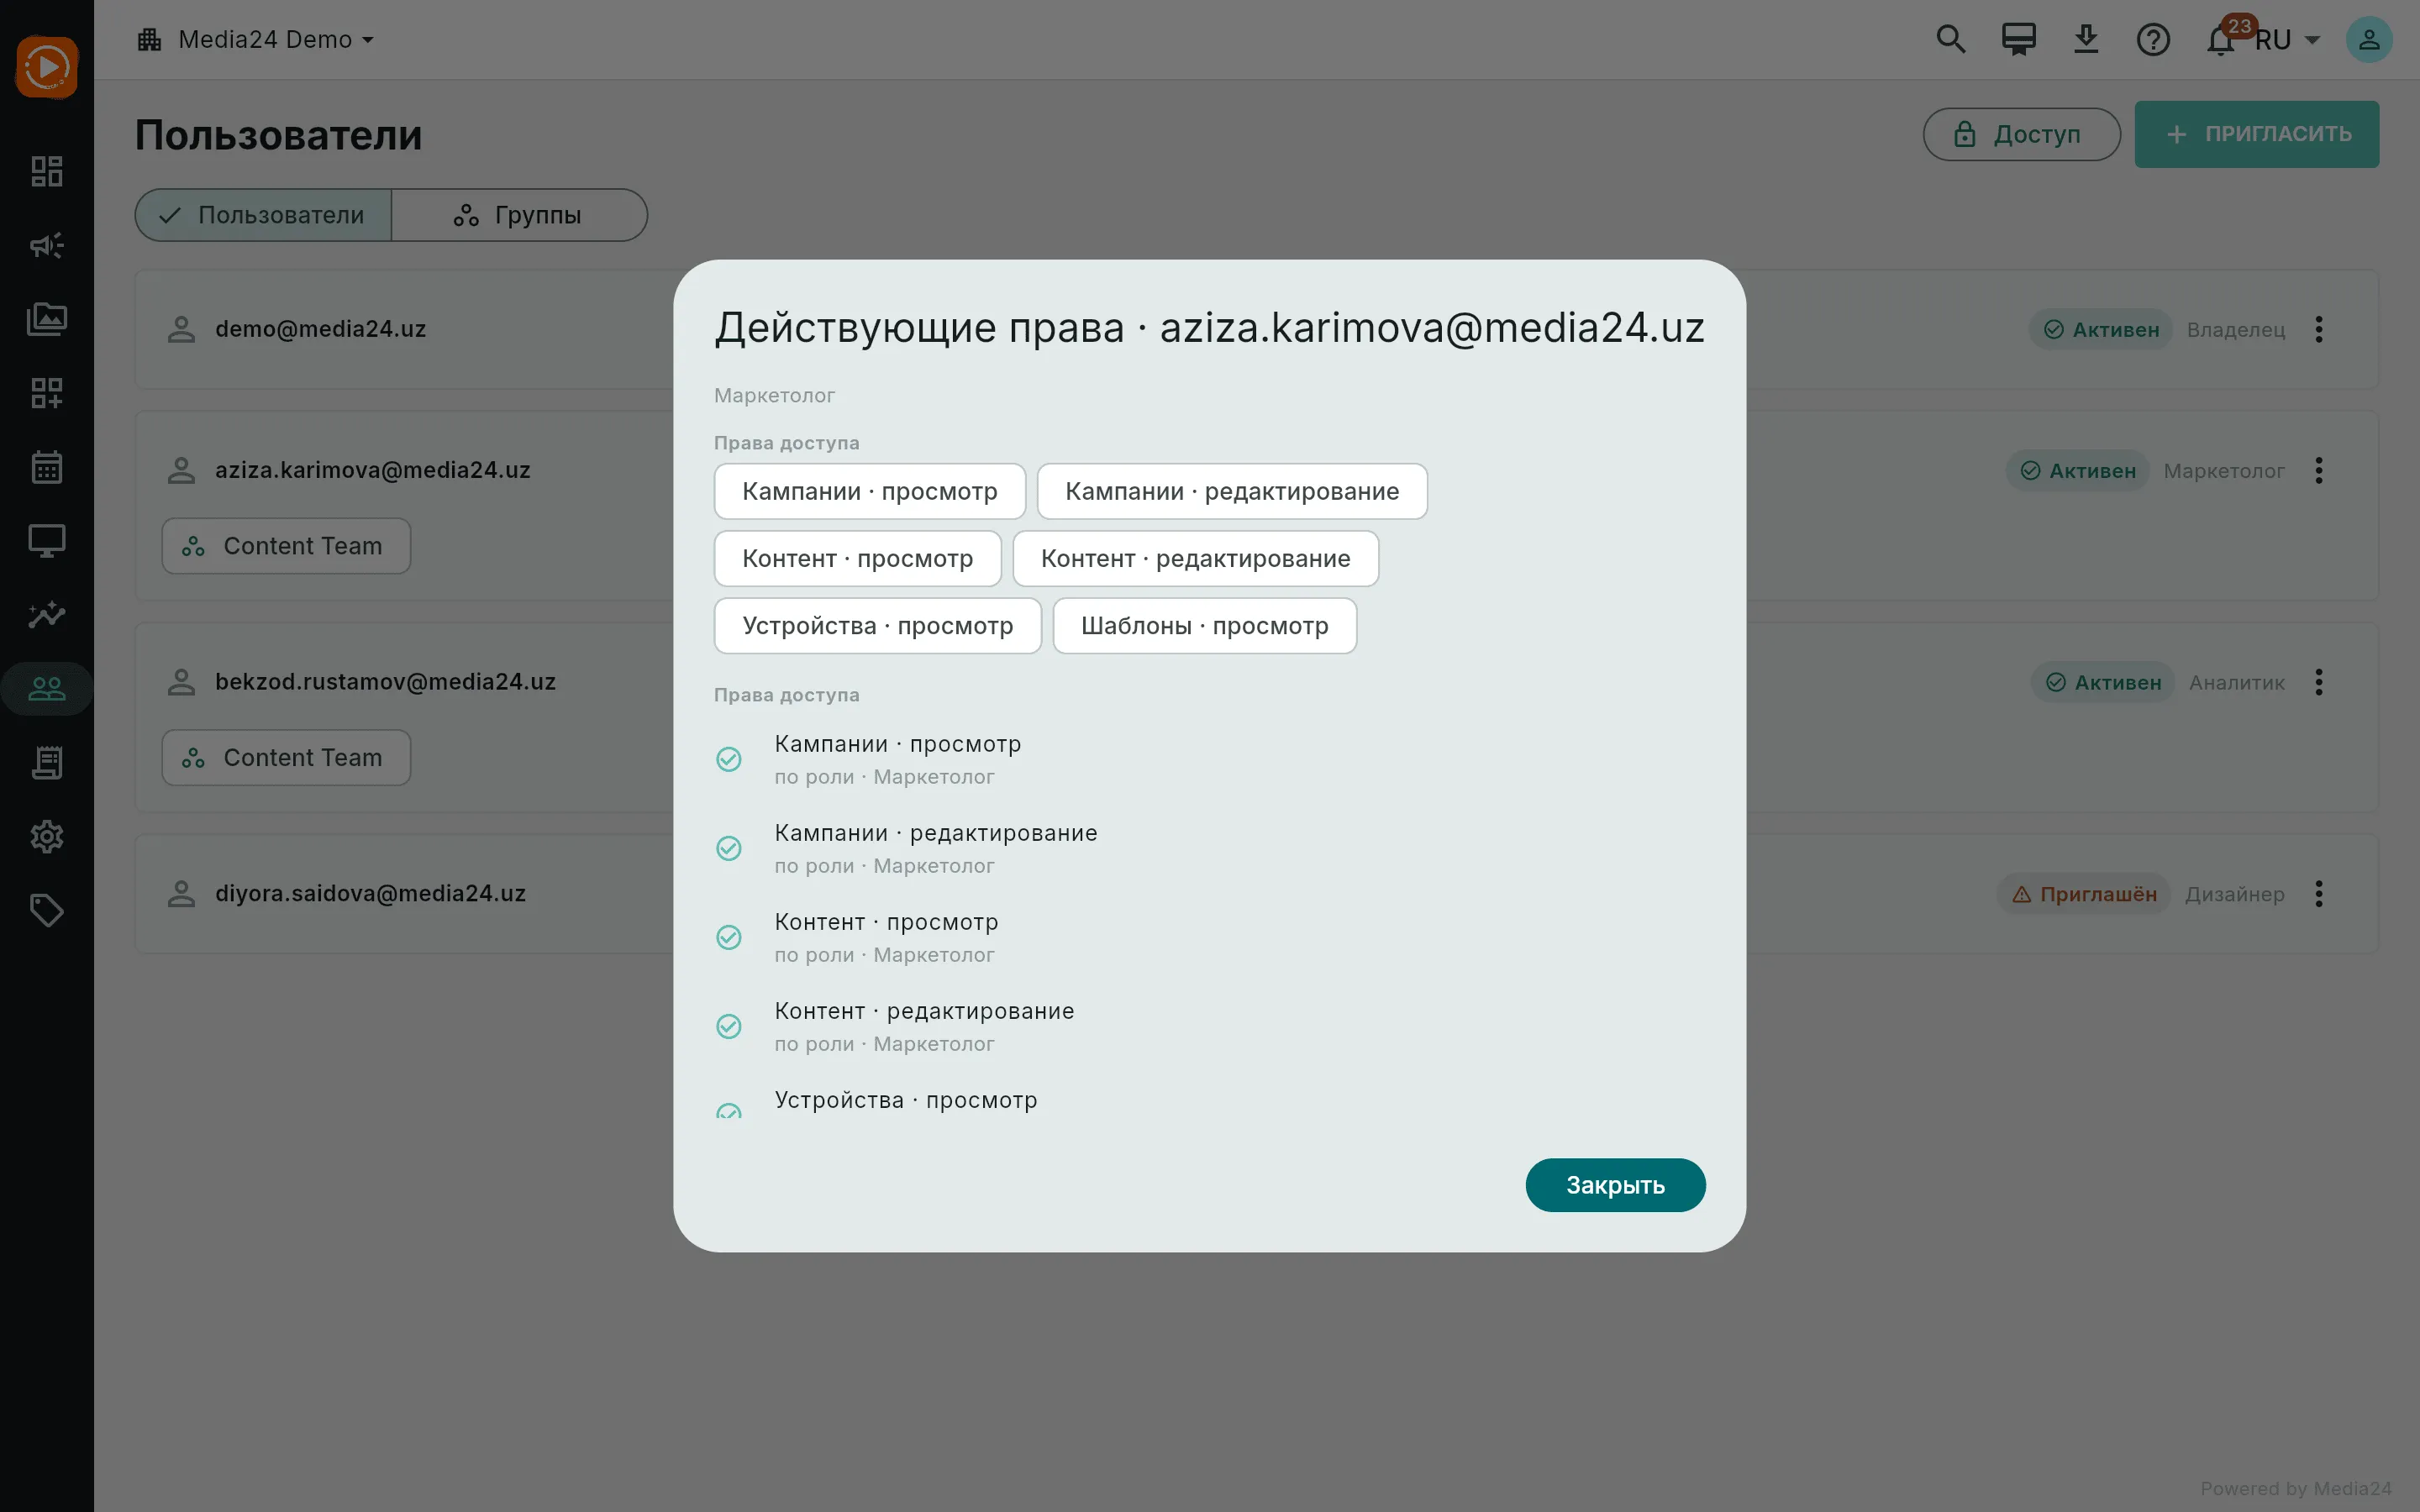Image resolution: width=2420 pixels, height=1512 pixels.
Task: Open three-dot menu for demo@media24.uz
Action: click(2319, 329)
